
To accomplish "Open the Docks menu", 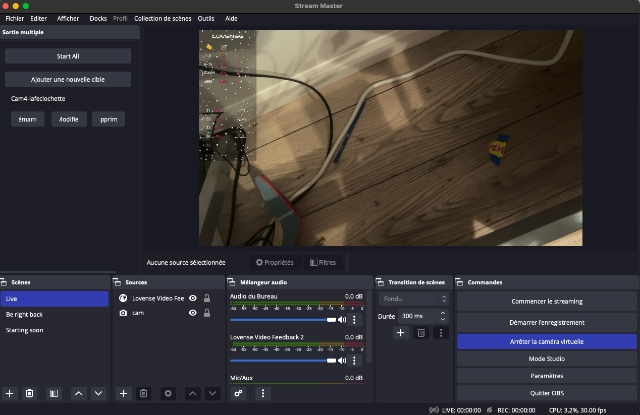I will point(97,18).
